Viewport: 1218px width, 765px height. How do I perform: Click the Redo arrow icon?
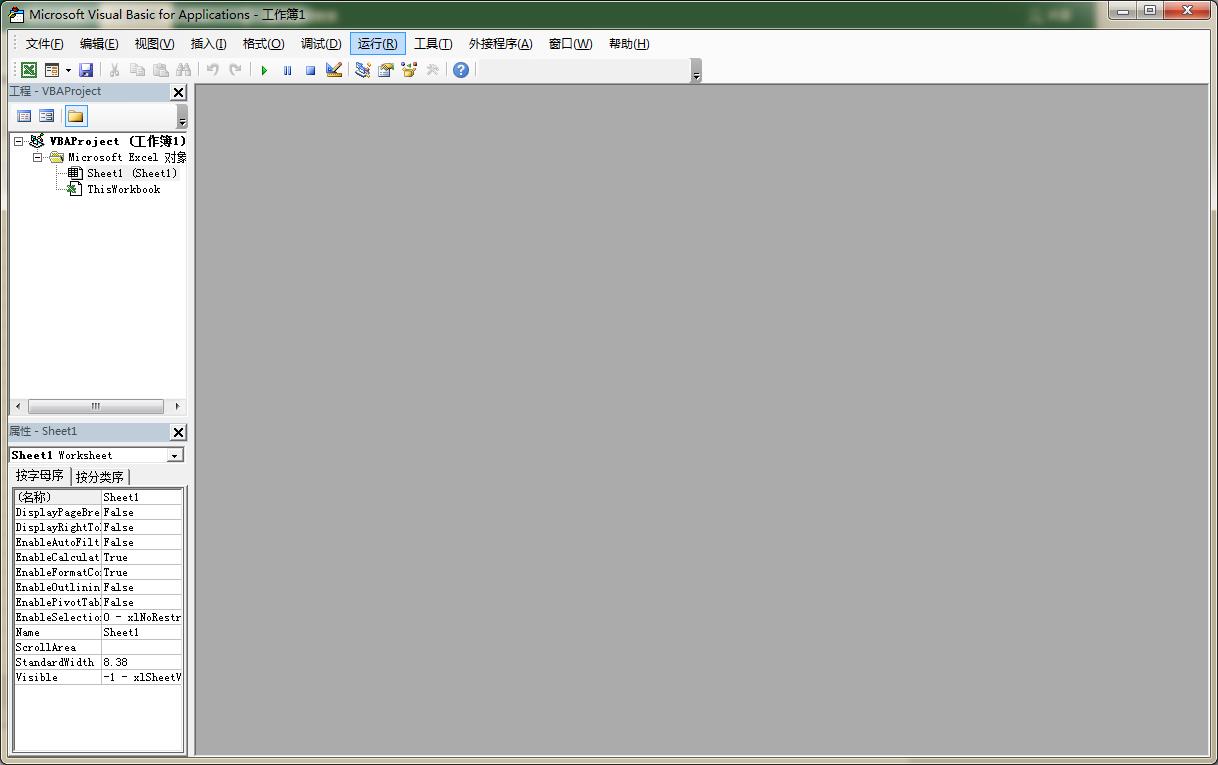click(235, 70)
